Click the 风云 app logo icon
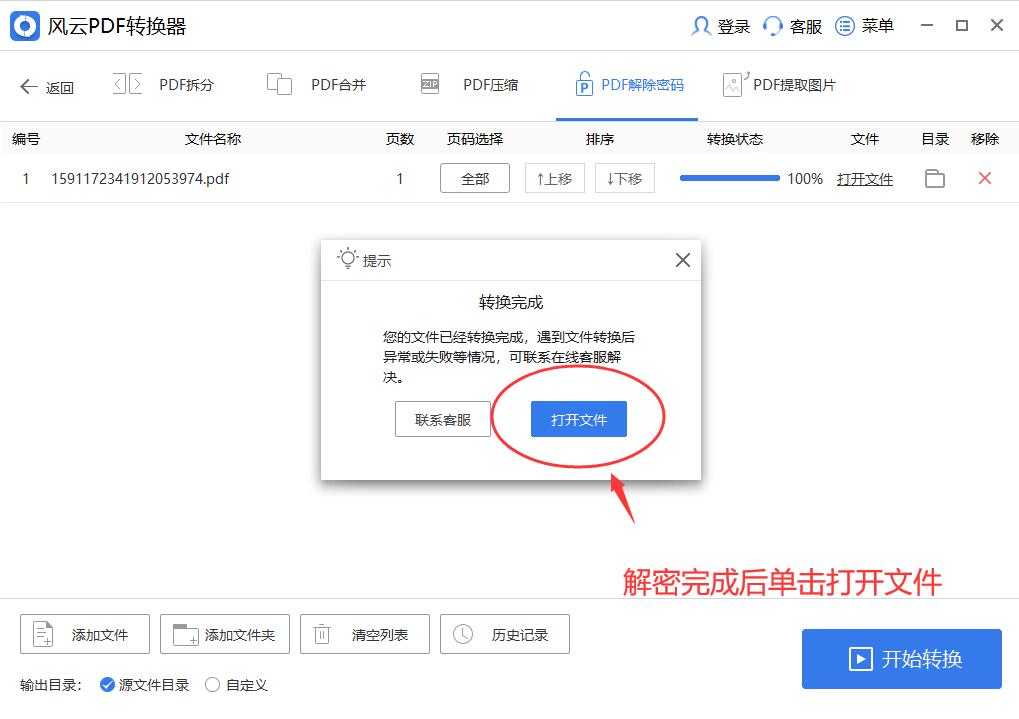 22,24
